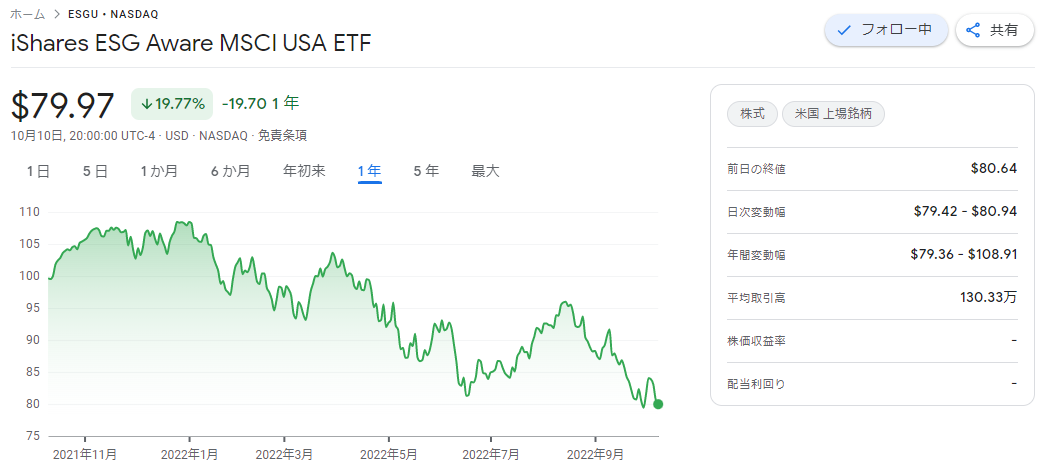Image resolution: width=1050 pixels, height=470 pixels.
Task: Click the 日次変動幅 label
Action: (756, 212)
